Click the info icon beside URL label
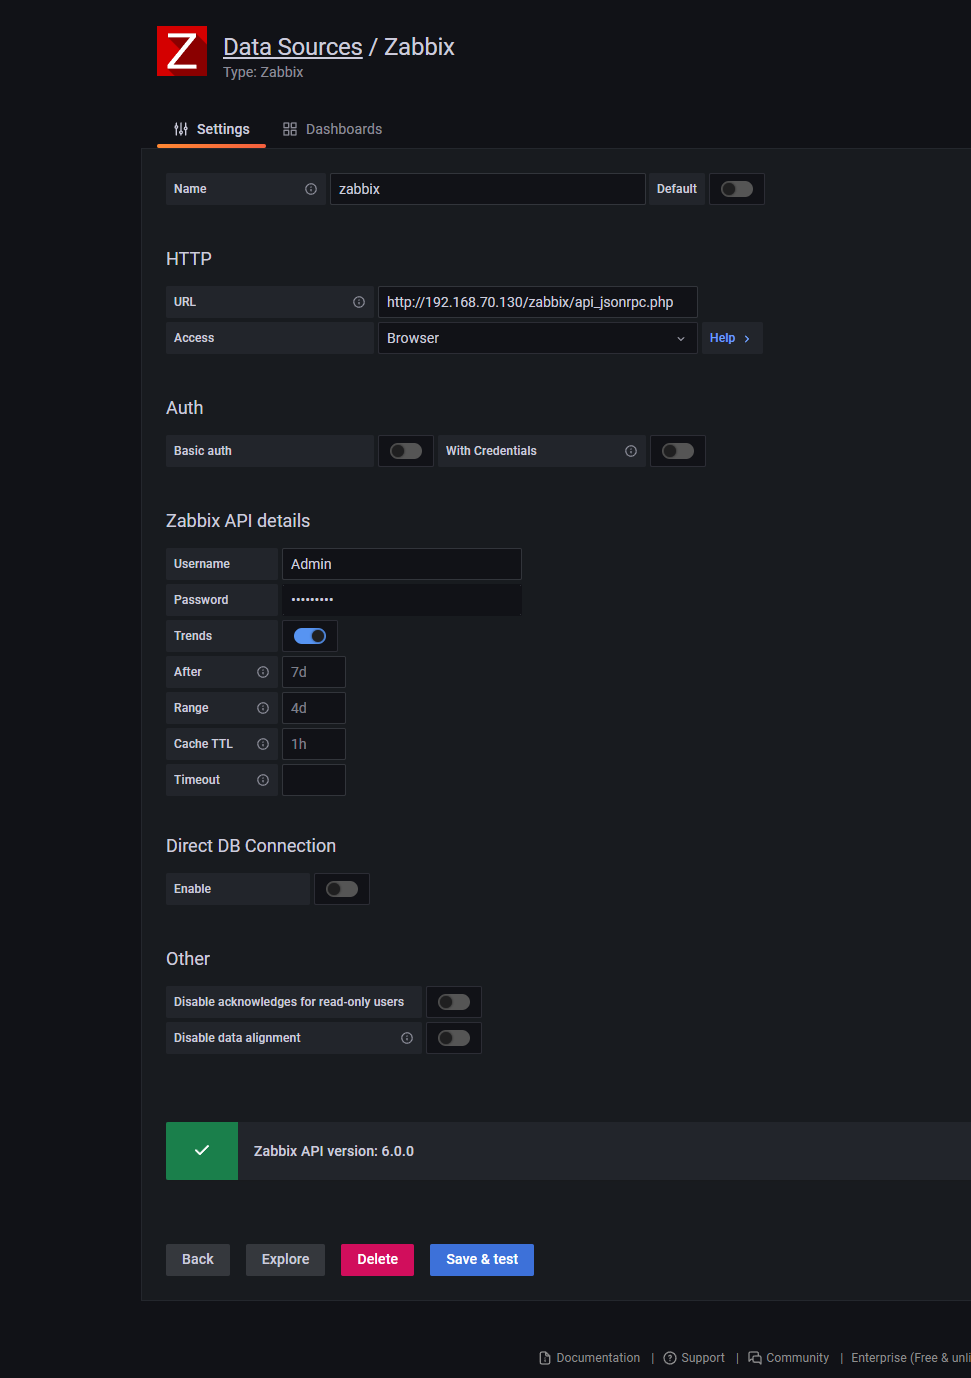 tap(359, 302)
